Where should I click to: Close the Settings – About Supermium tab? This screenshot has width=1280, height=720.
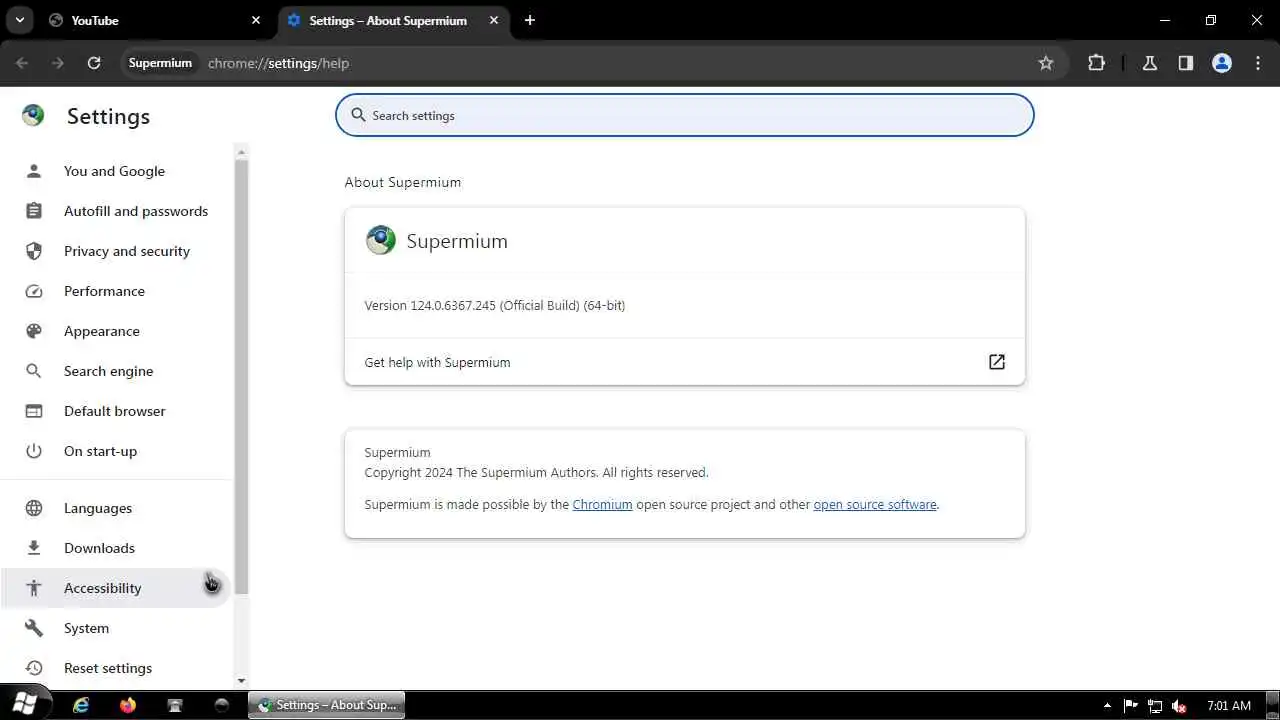tap(494, 20)
